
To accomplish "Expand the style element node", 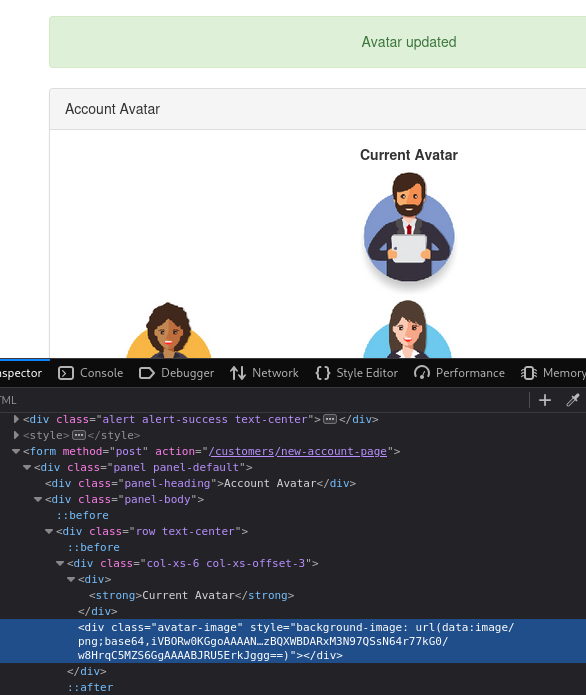I will pos(16,435).
